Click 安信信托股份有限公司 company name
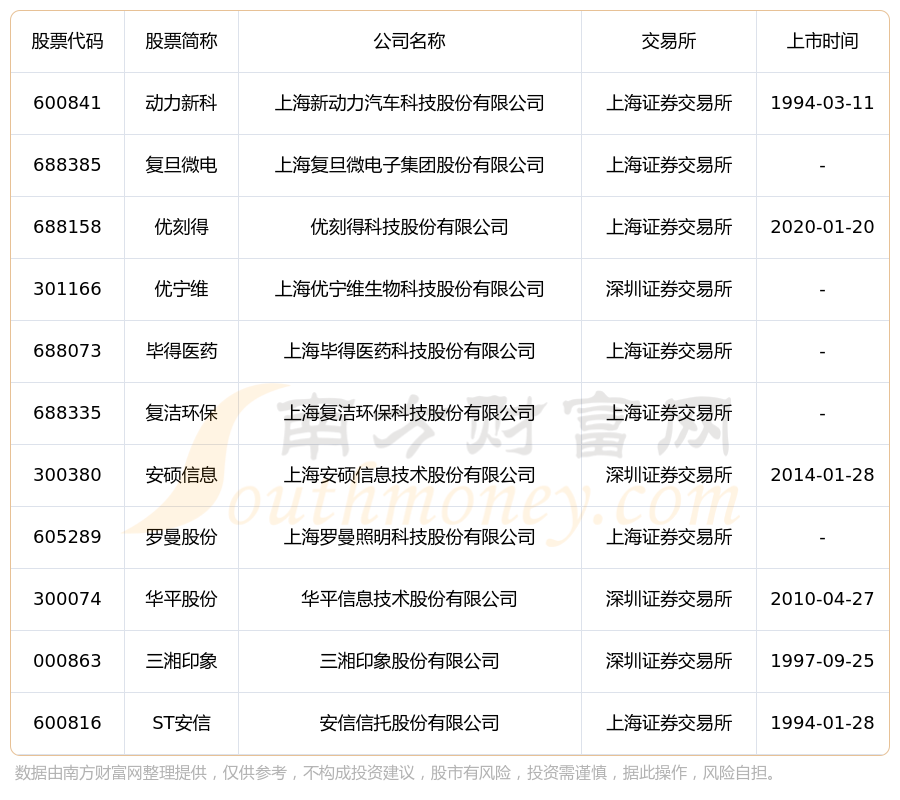The image size is (900, 800). click(x=409, y=723)
